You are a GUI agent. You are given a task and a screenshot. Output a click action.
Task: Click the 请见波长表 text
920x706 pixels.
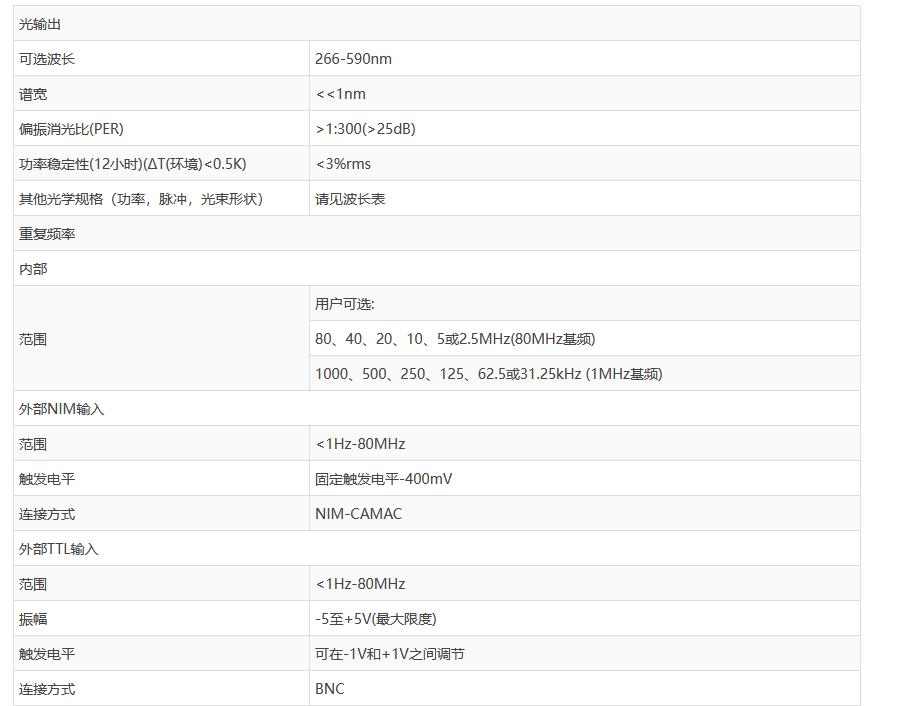(350, 199)
